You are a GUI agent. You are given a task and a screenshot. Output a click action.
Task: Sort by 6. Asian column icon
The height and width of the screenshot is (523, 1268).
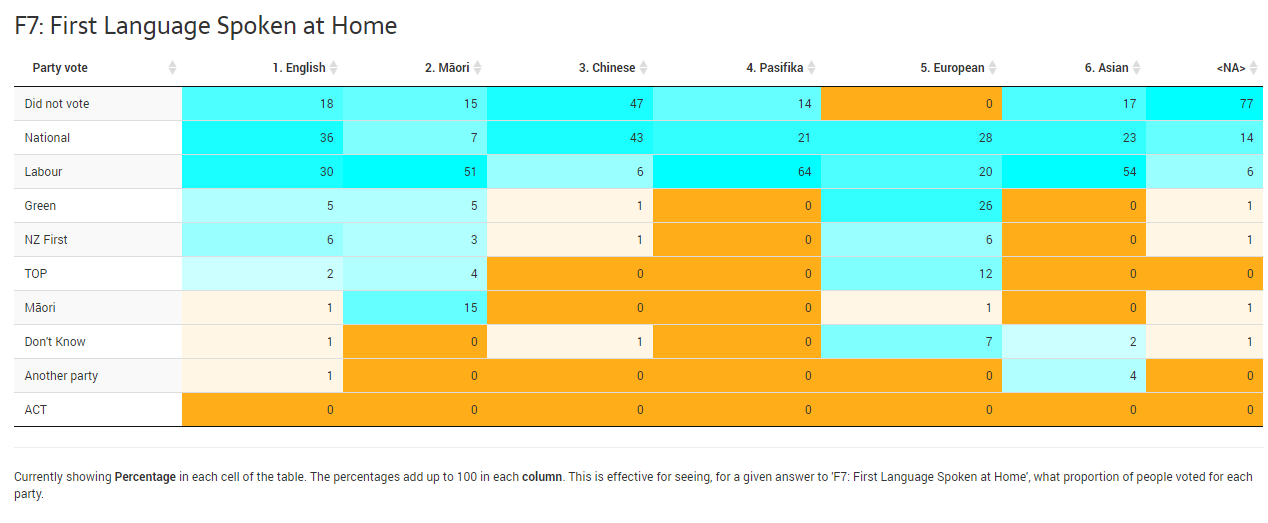(1137, 68)
